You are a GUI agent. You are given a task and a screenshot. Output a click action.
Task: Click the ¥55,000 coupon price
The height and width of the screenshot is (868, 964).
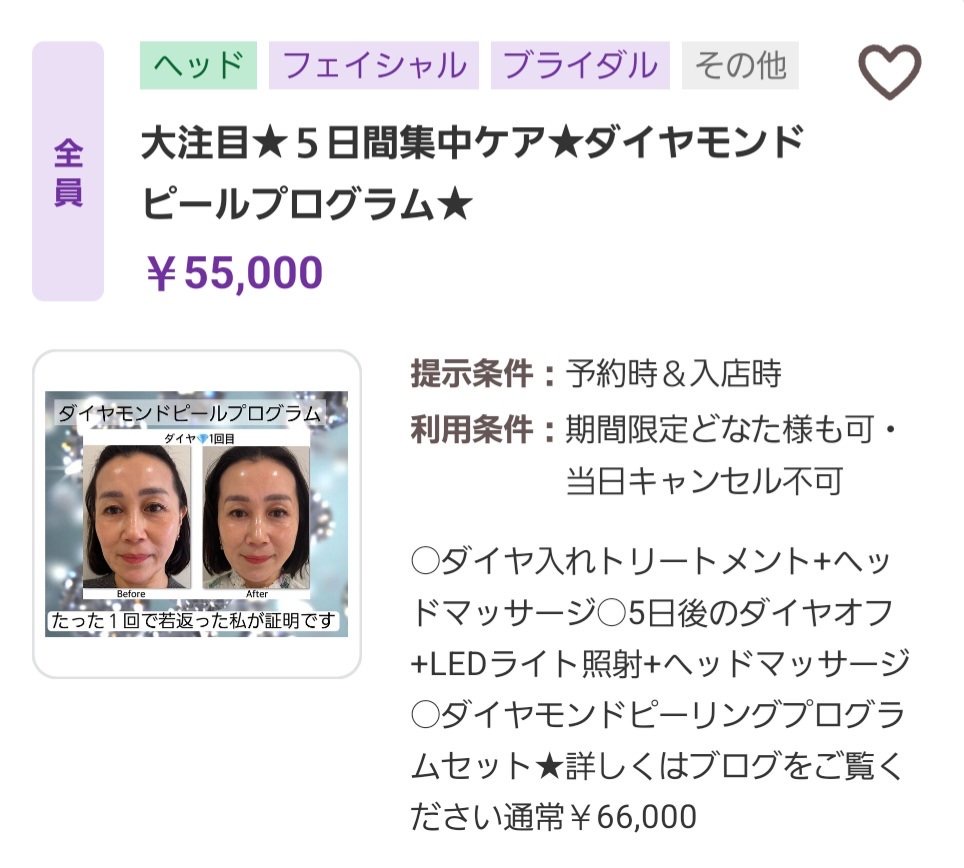click(x=234, y=273)
